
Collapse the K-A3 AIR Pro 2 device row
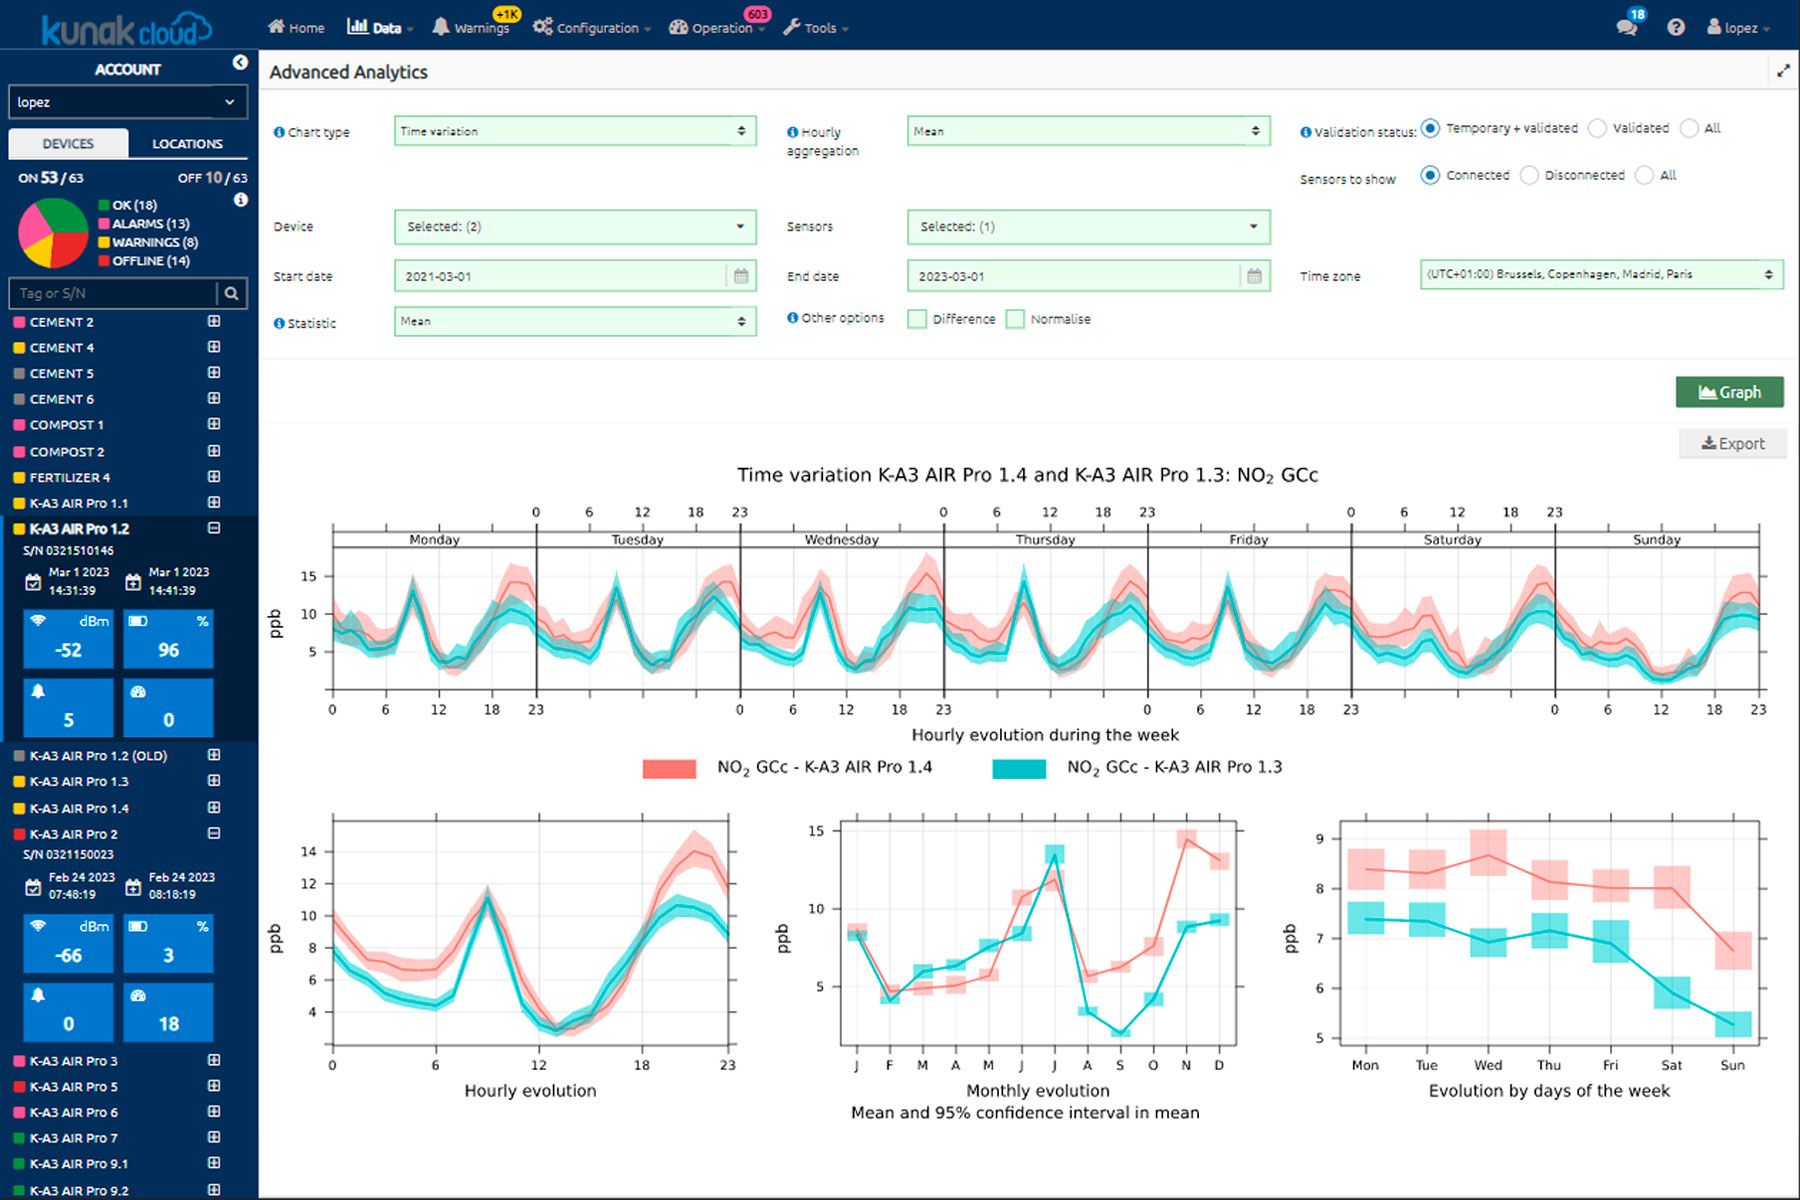point(214,833)
